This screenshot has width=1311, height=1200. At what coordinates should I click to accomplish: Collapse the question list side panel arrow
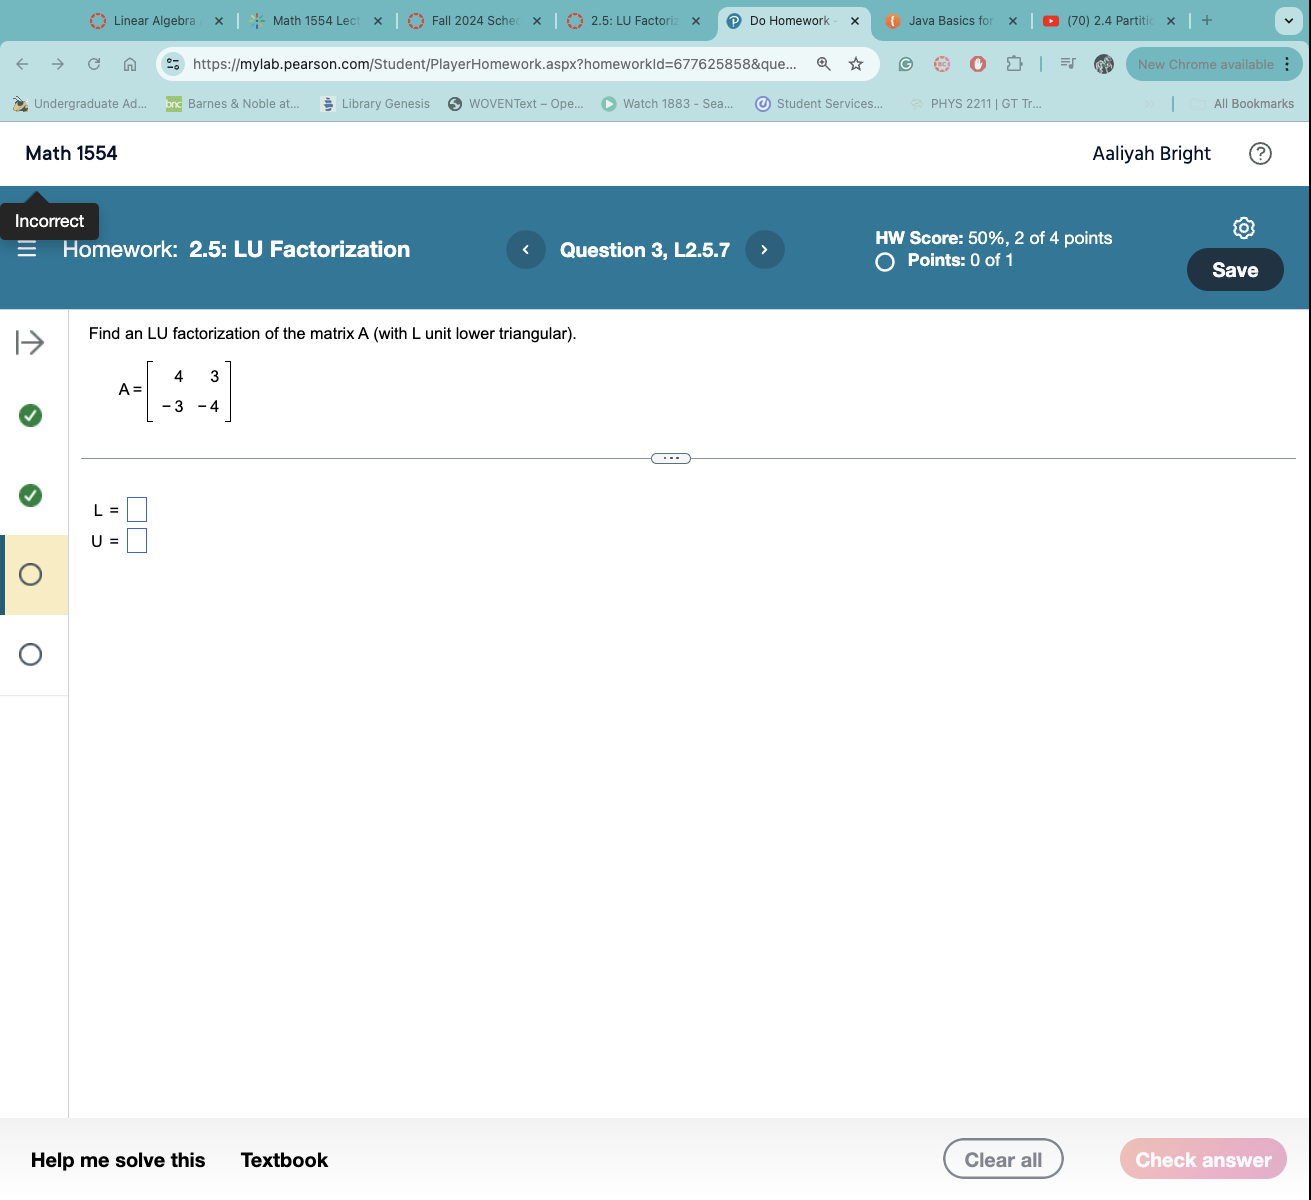(x=30, y=343)
